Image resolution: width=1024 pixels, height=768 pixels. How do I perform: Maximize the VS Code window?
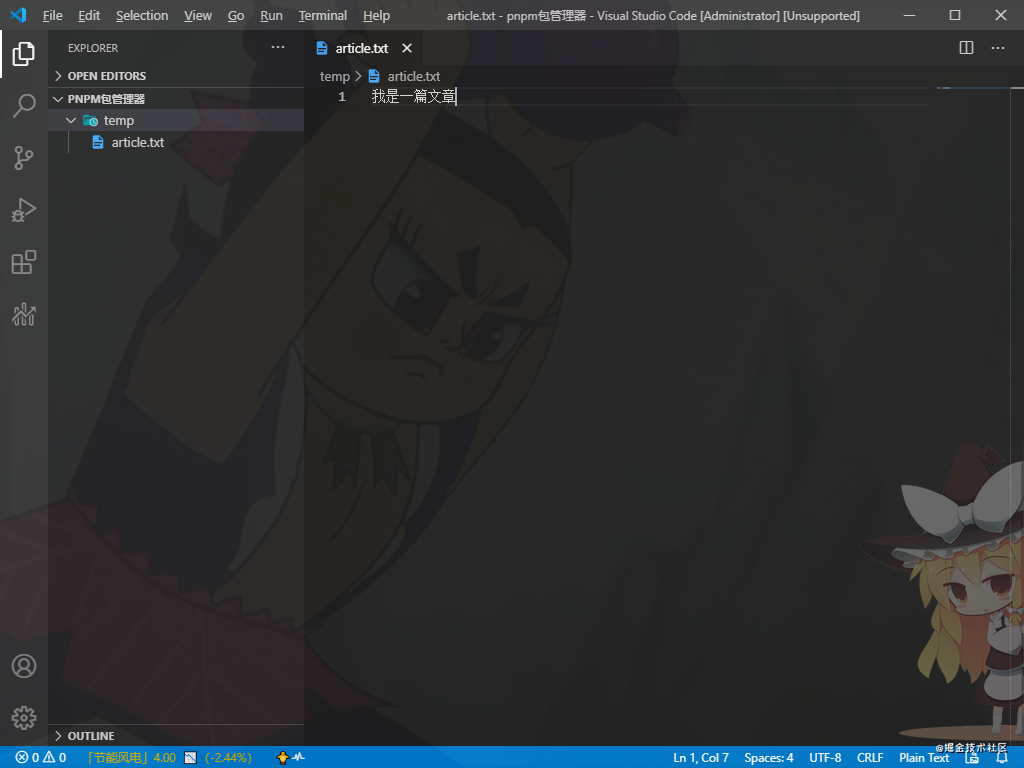955,15
